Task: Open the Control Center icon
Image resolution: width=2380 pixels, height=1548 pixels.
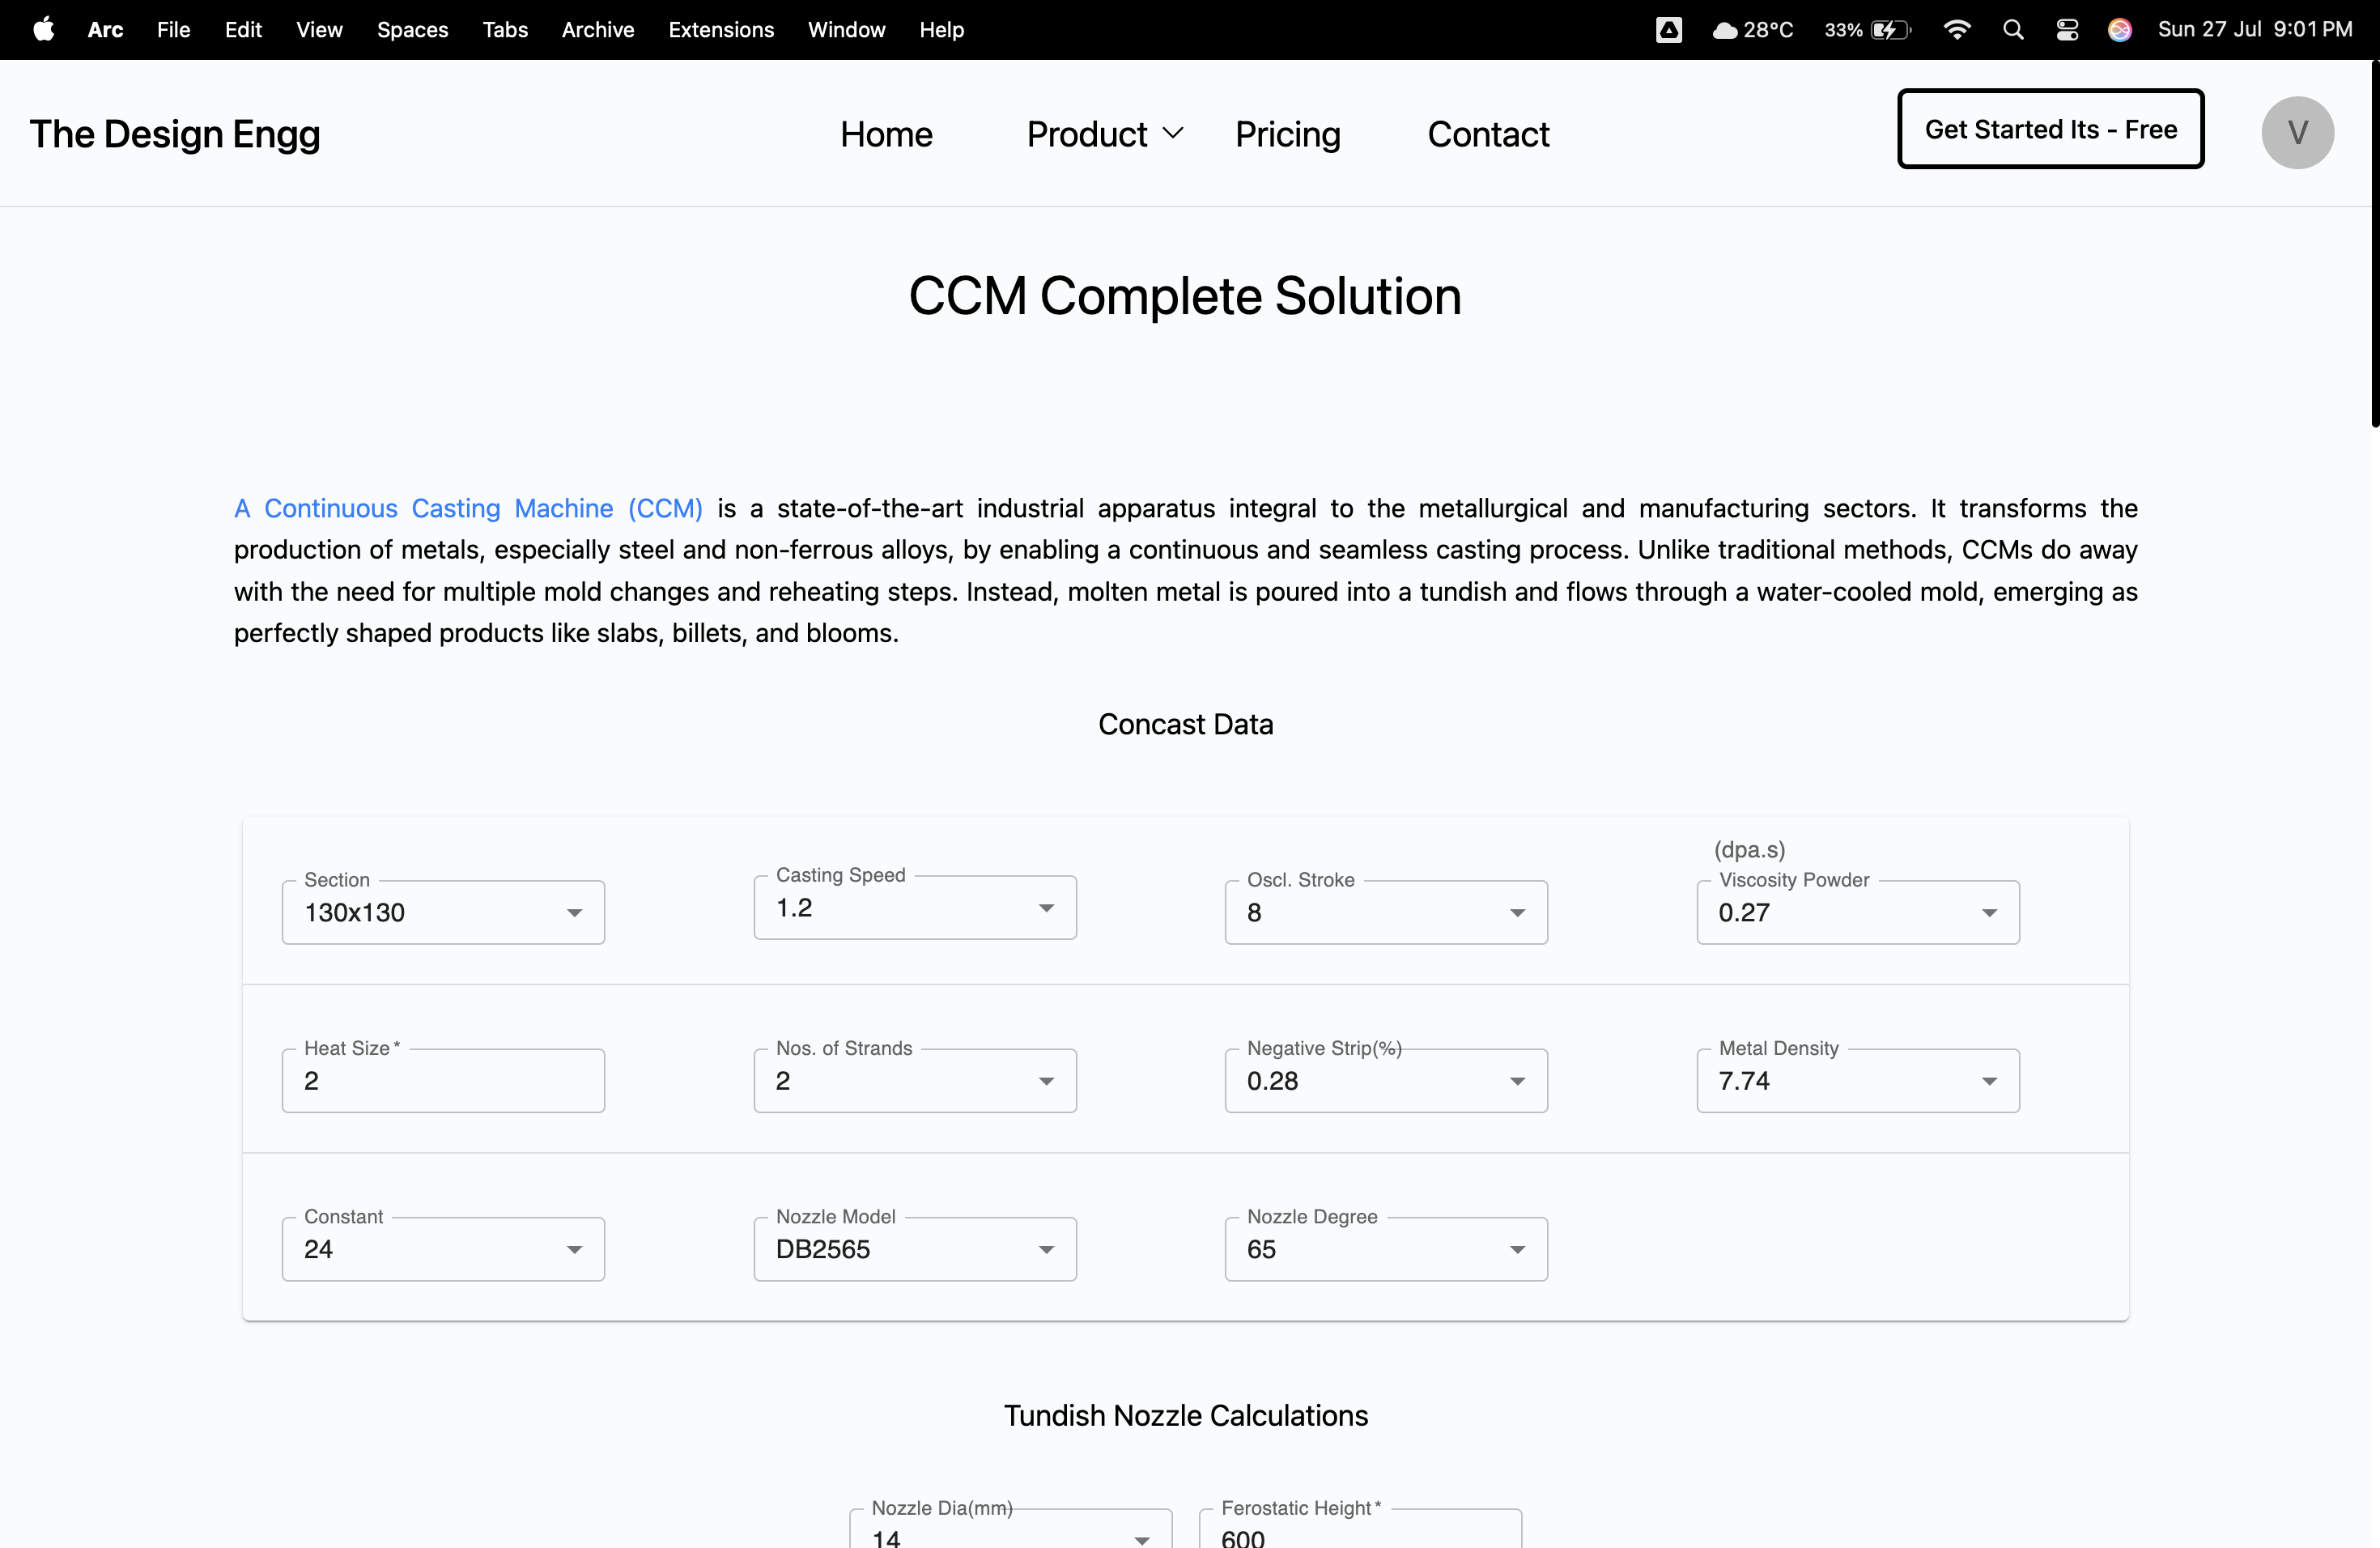Action: pyautogui.click(x=2067, y=29)
